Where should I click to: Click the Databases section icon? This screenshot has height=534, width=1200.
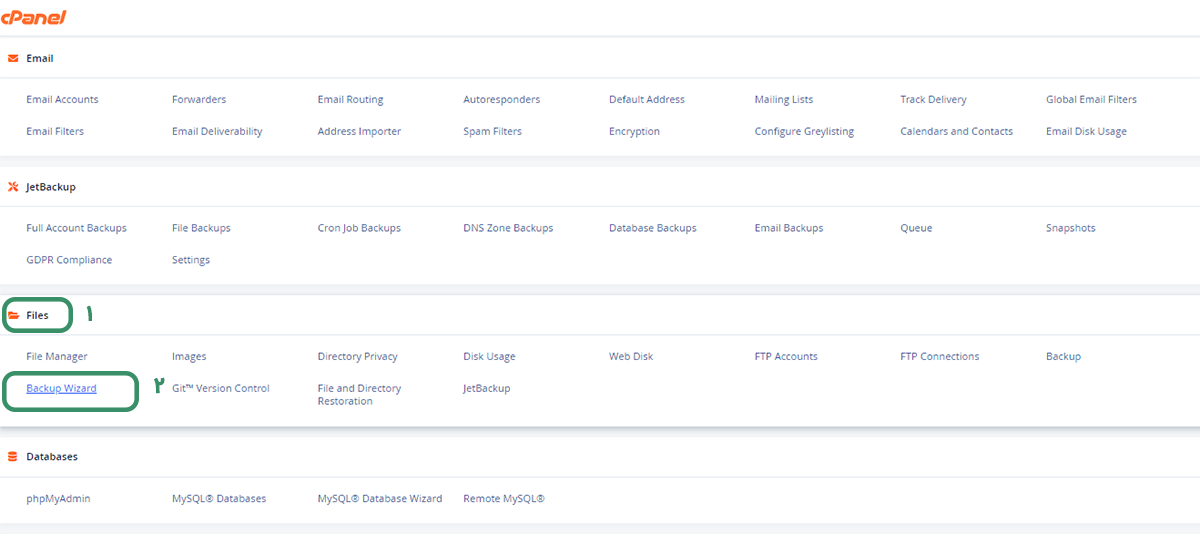13,456
